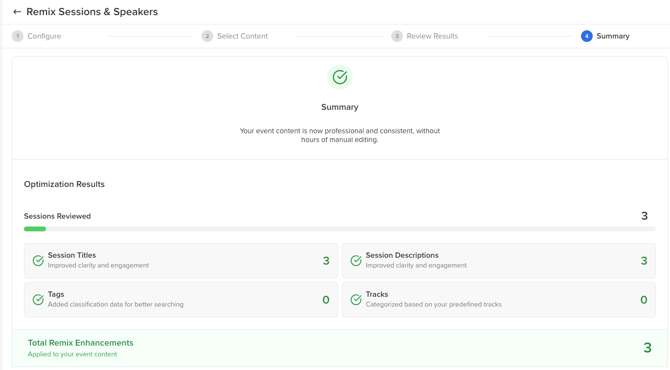Switch to the Review Results step label
Viewport: 670px width, 370px height.
click(x=432, y=36)
